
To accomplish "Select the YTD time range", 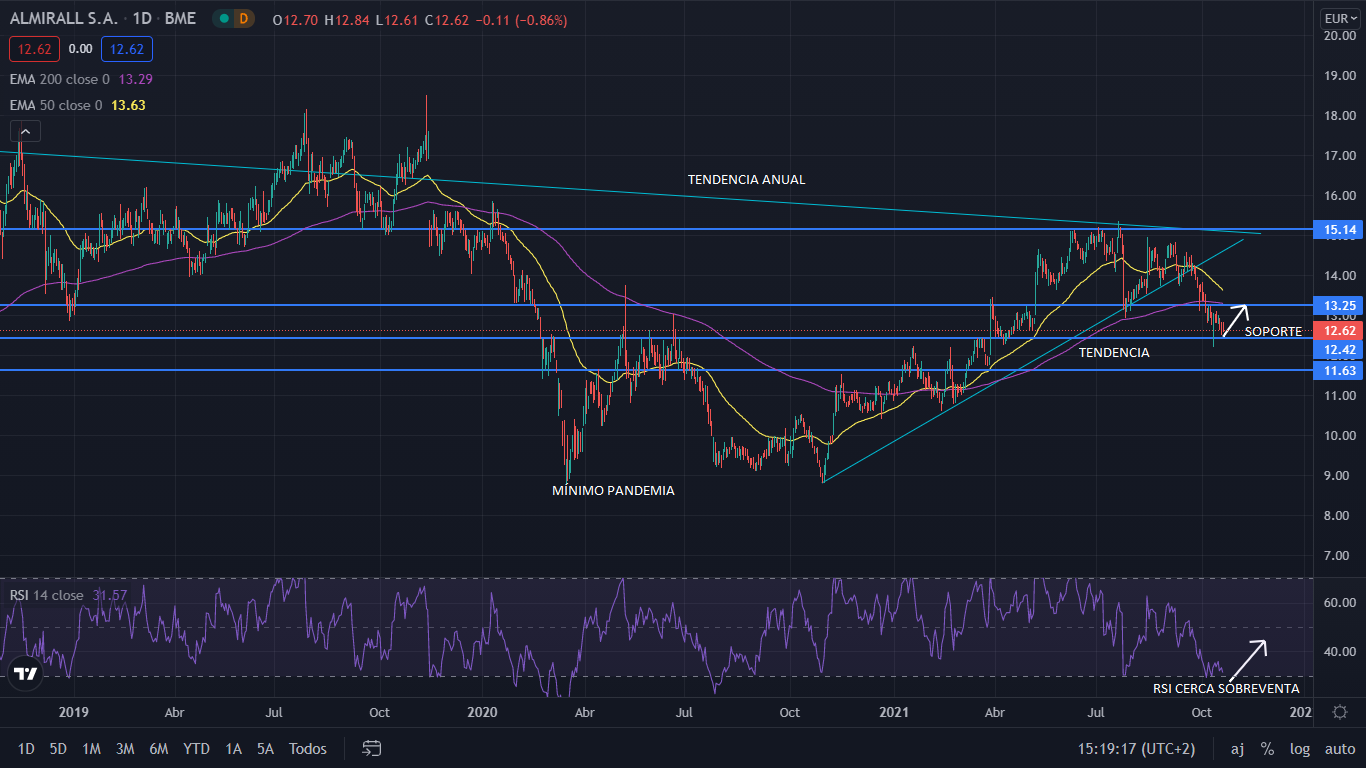I will coord(196,748).
